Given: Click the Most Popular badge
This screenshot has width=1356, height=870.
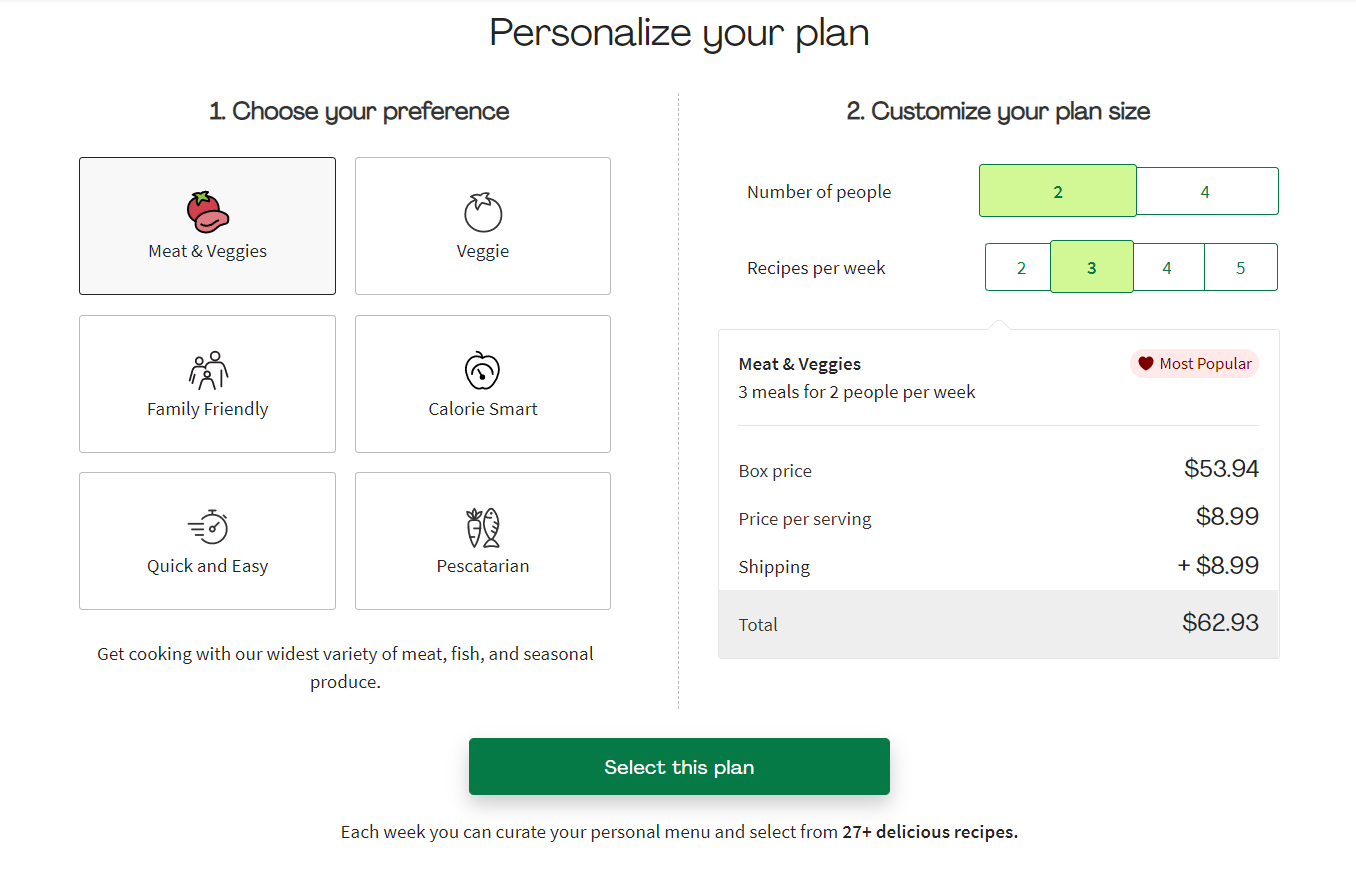Looking at the screenshot, I should 1194,363.
